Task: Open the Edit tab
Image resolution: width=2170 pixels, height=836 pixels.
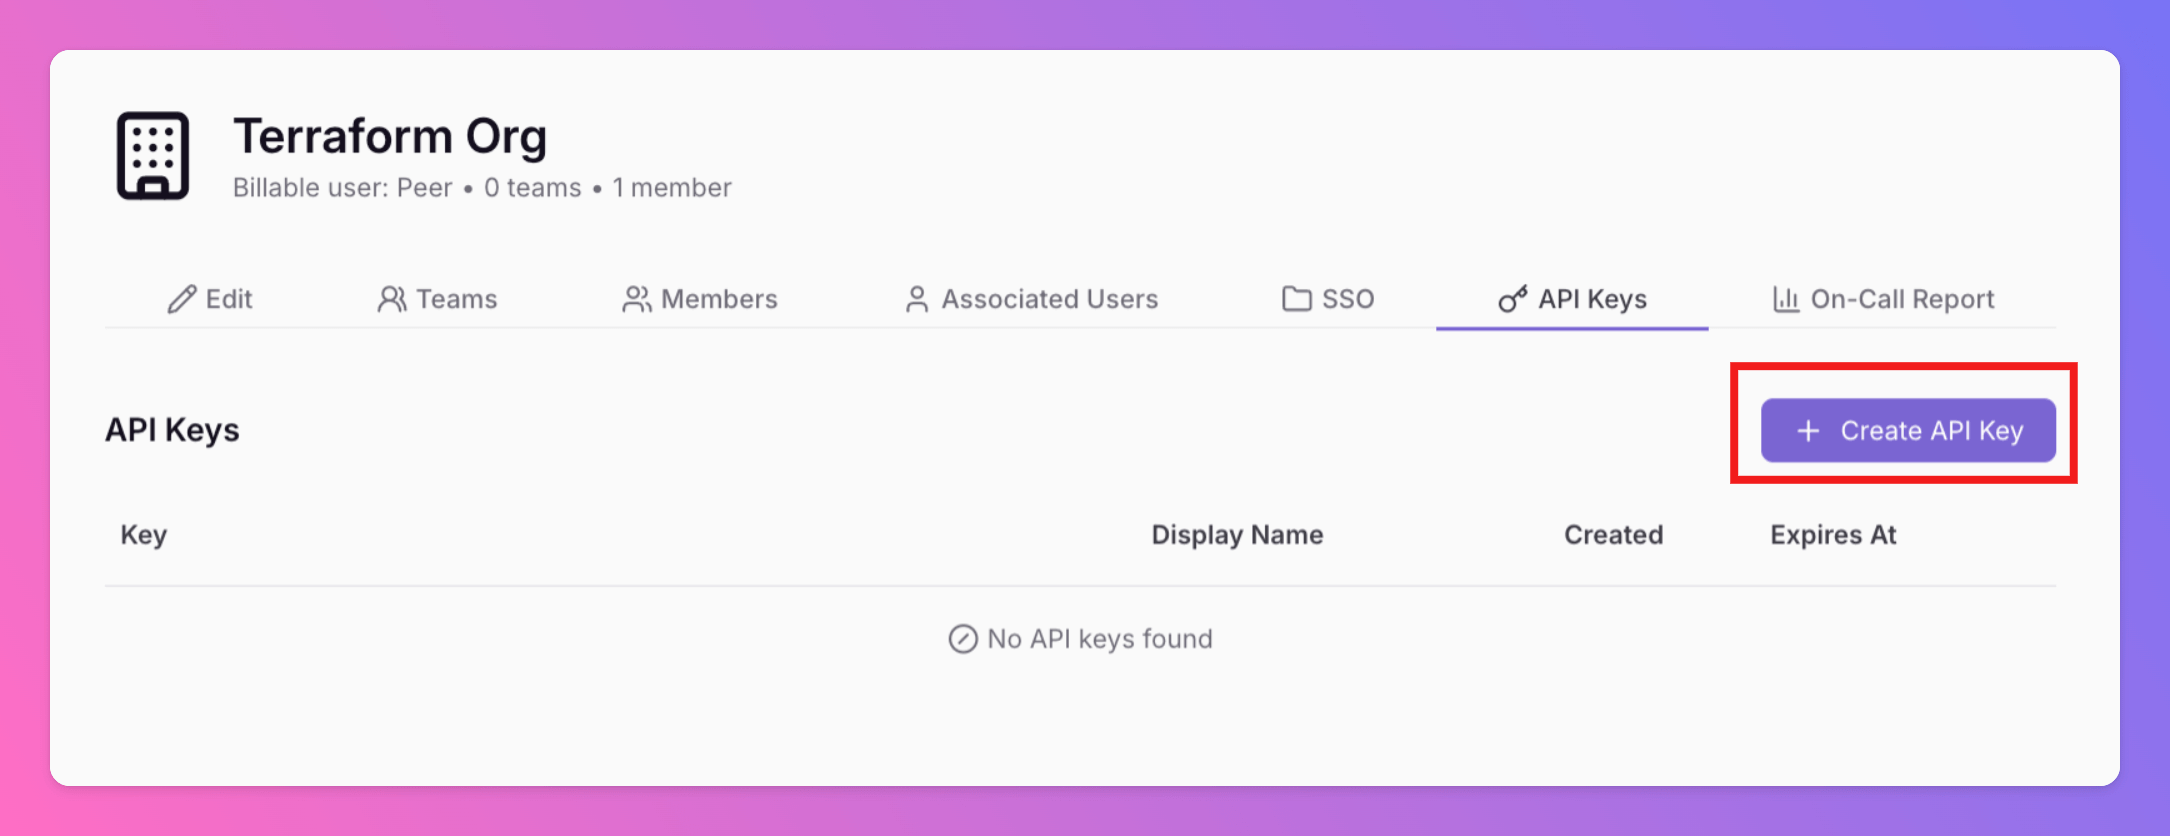Action: (x=210, y=299)
